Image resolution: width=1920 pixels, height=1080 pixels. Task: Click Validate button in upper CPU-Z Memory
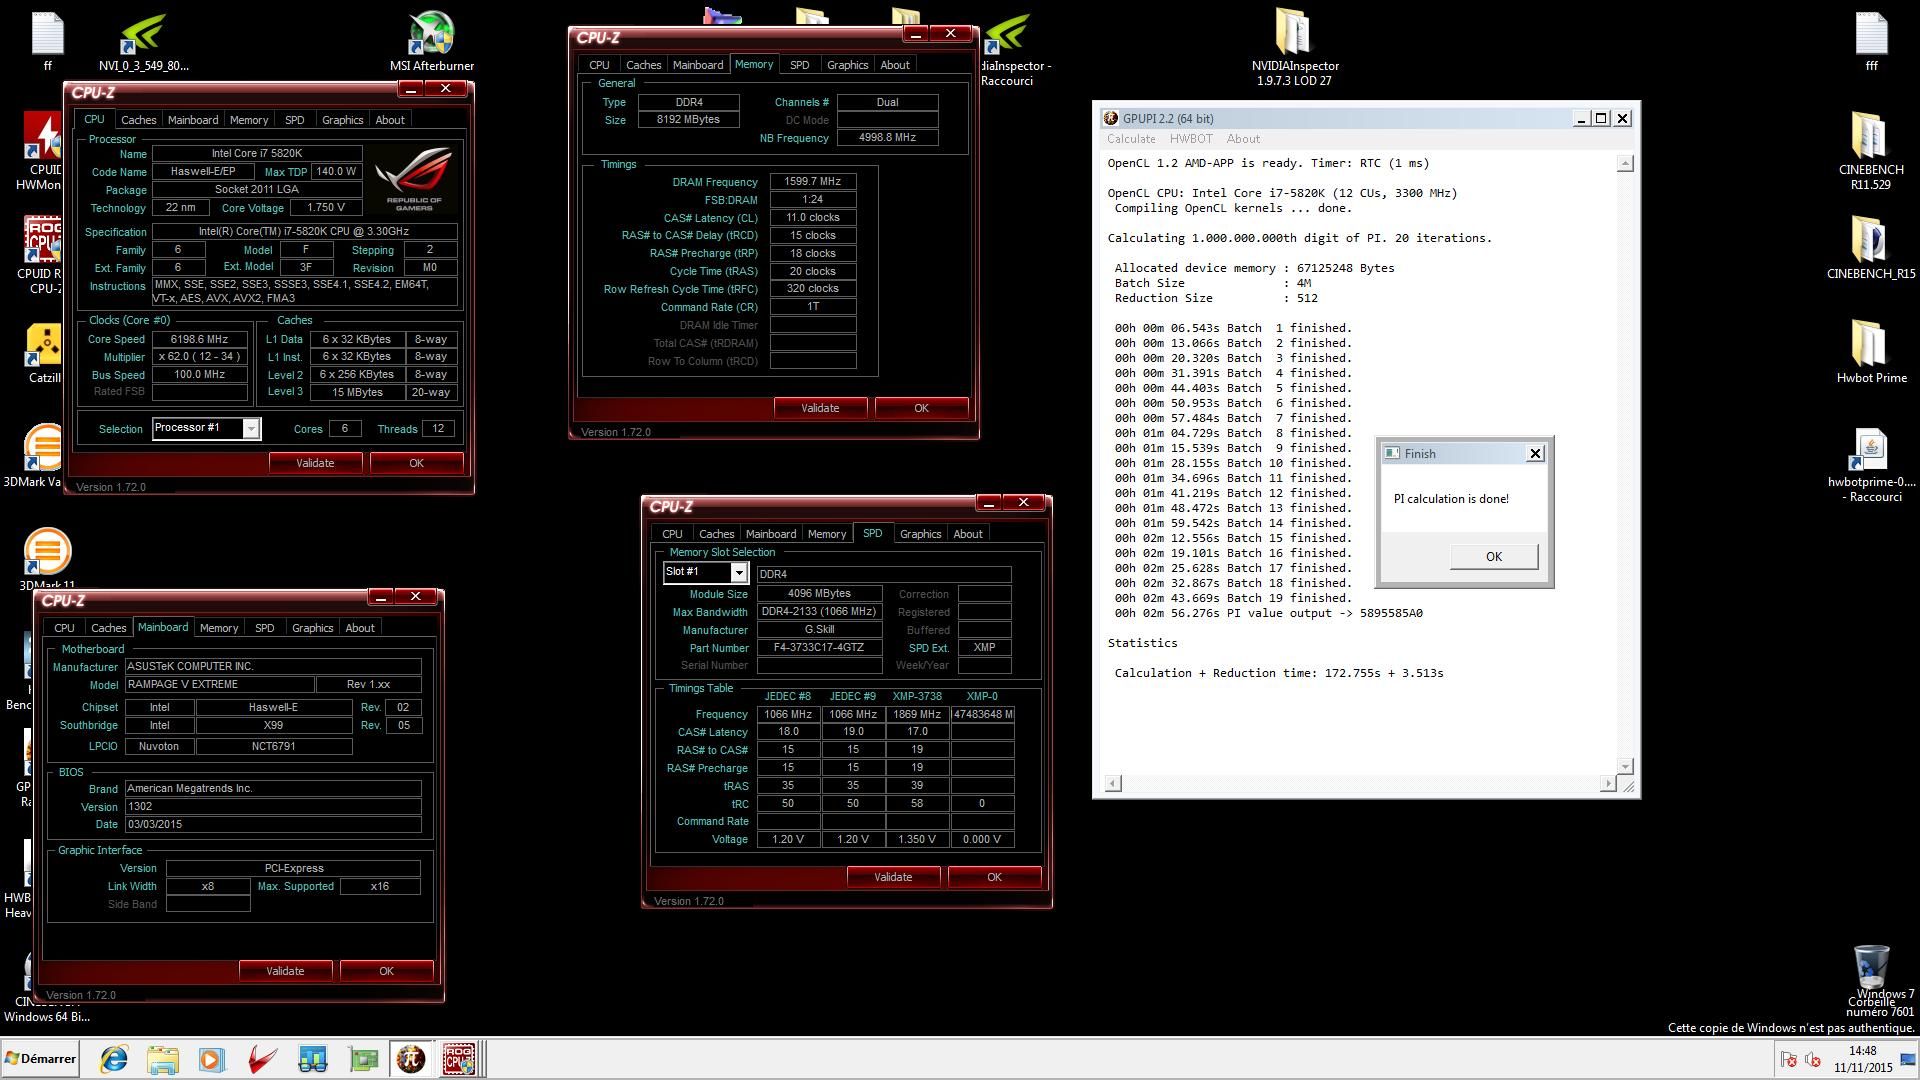(x=819, y=406)
